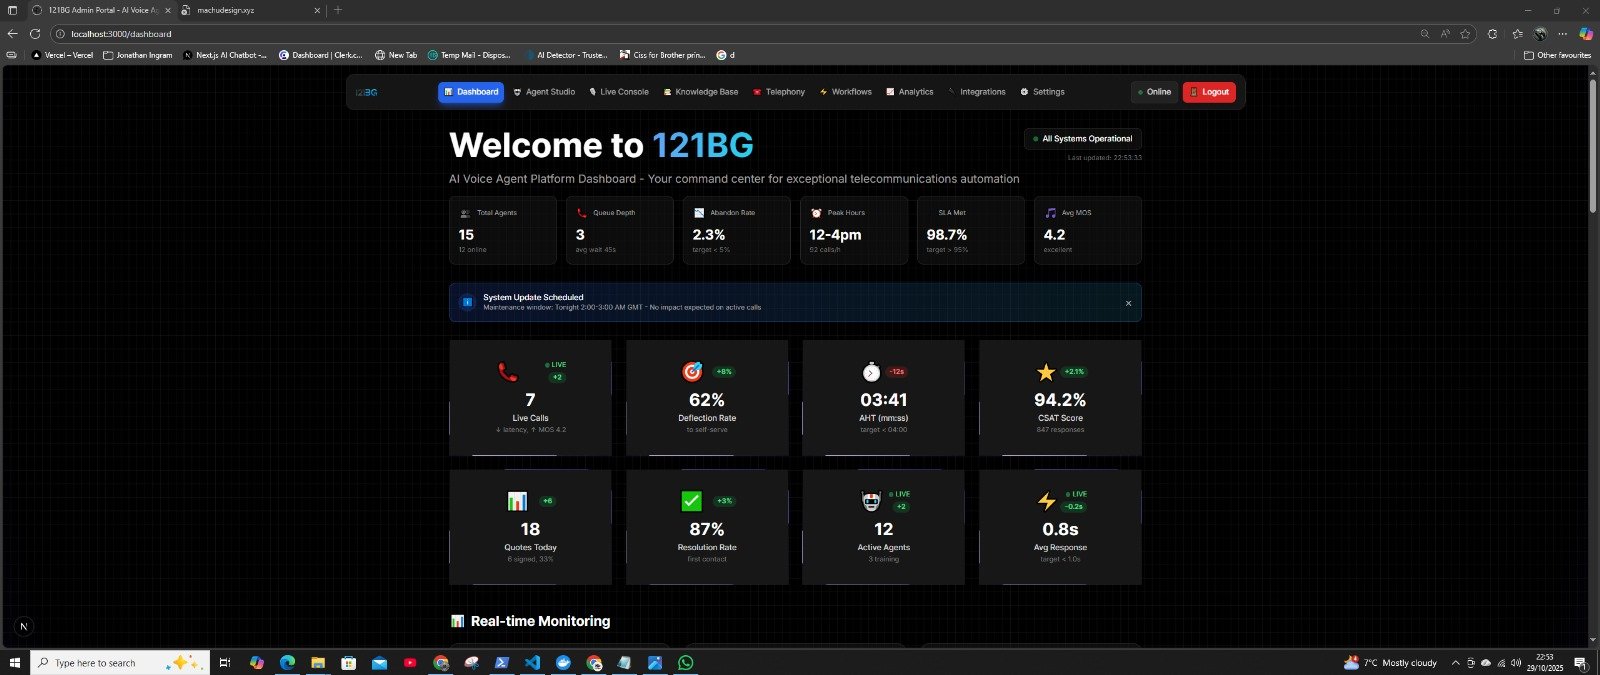Click the Quotes Today bar chart icon

517,501
